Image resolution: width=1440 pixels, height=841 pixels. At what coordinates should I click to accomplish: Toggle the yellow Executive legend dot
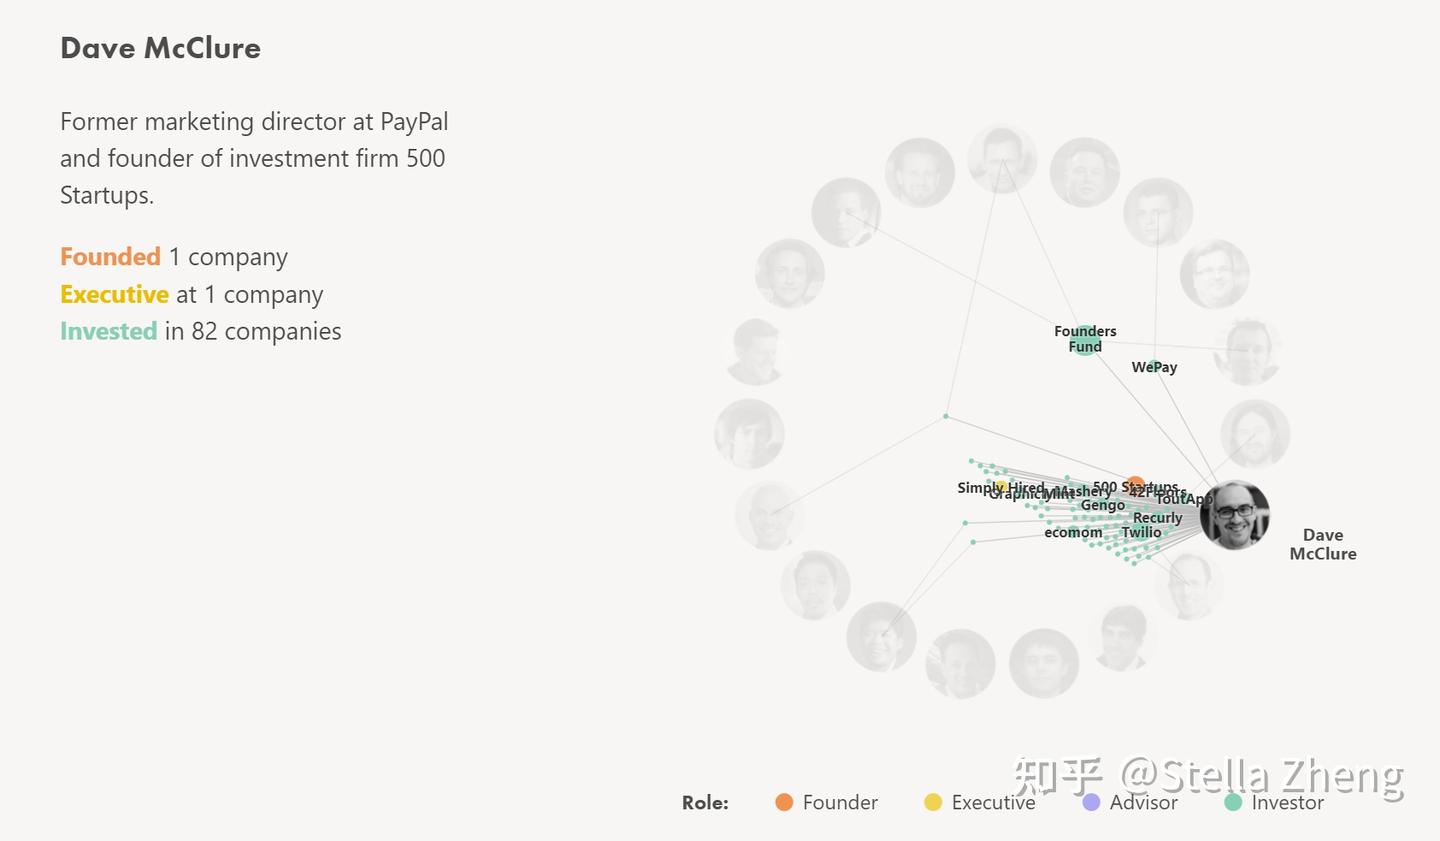[933, 802]
